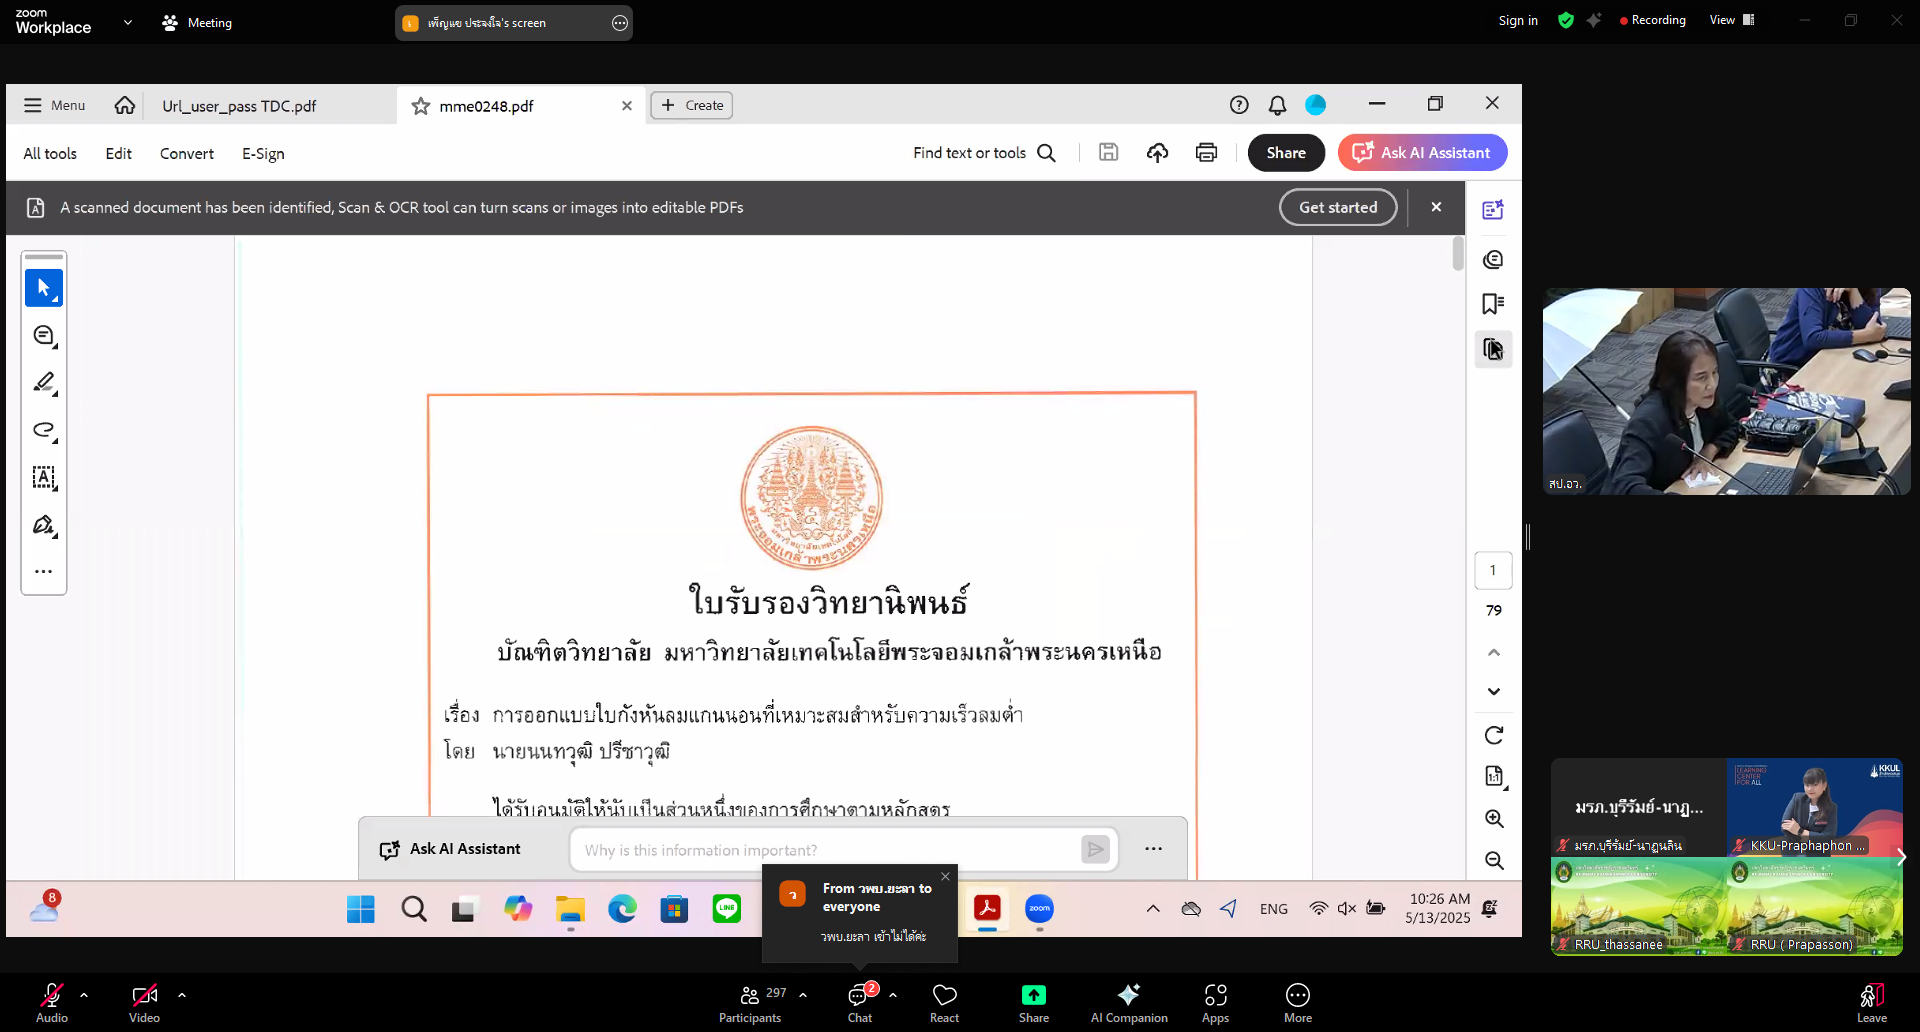Unmute microphone with the Audio button
The height and width of the screenshot is (1032, 1920).
tap(52, 1003)
